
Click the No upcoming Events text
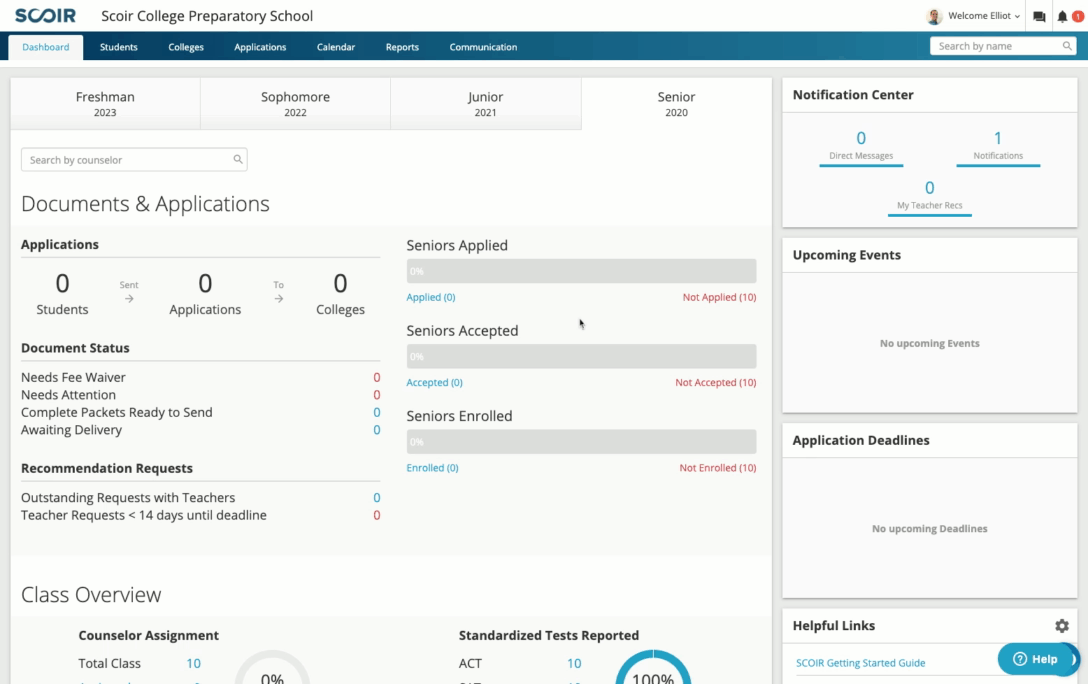pyautogui.click(x=930, y=343)
